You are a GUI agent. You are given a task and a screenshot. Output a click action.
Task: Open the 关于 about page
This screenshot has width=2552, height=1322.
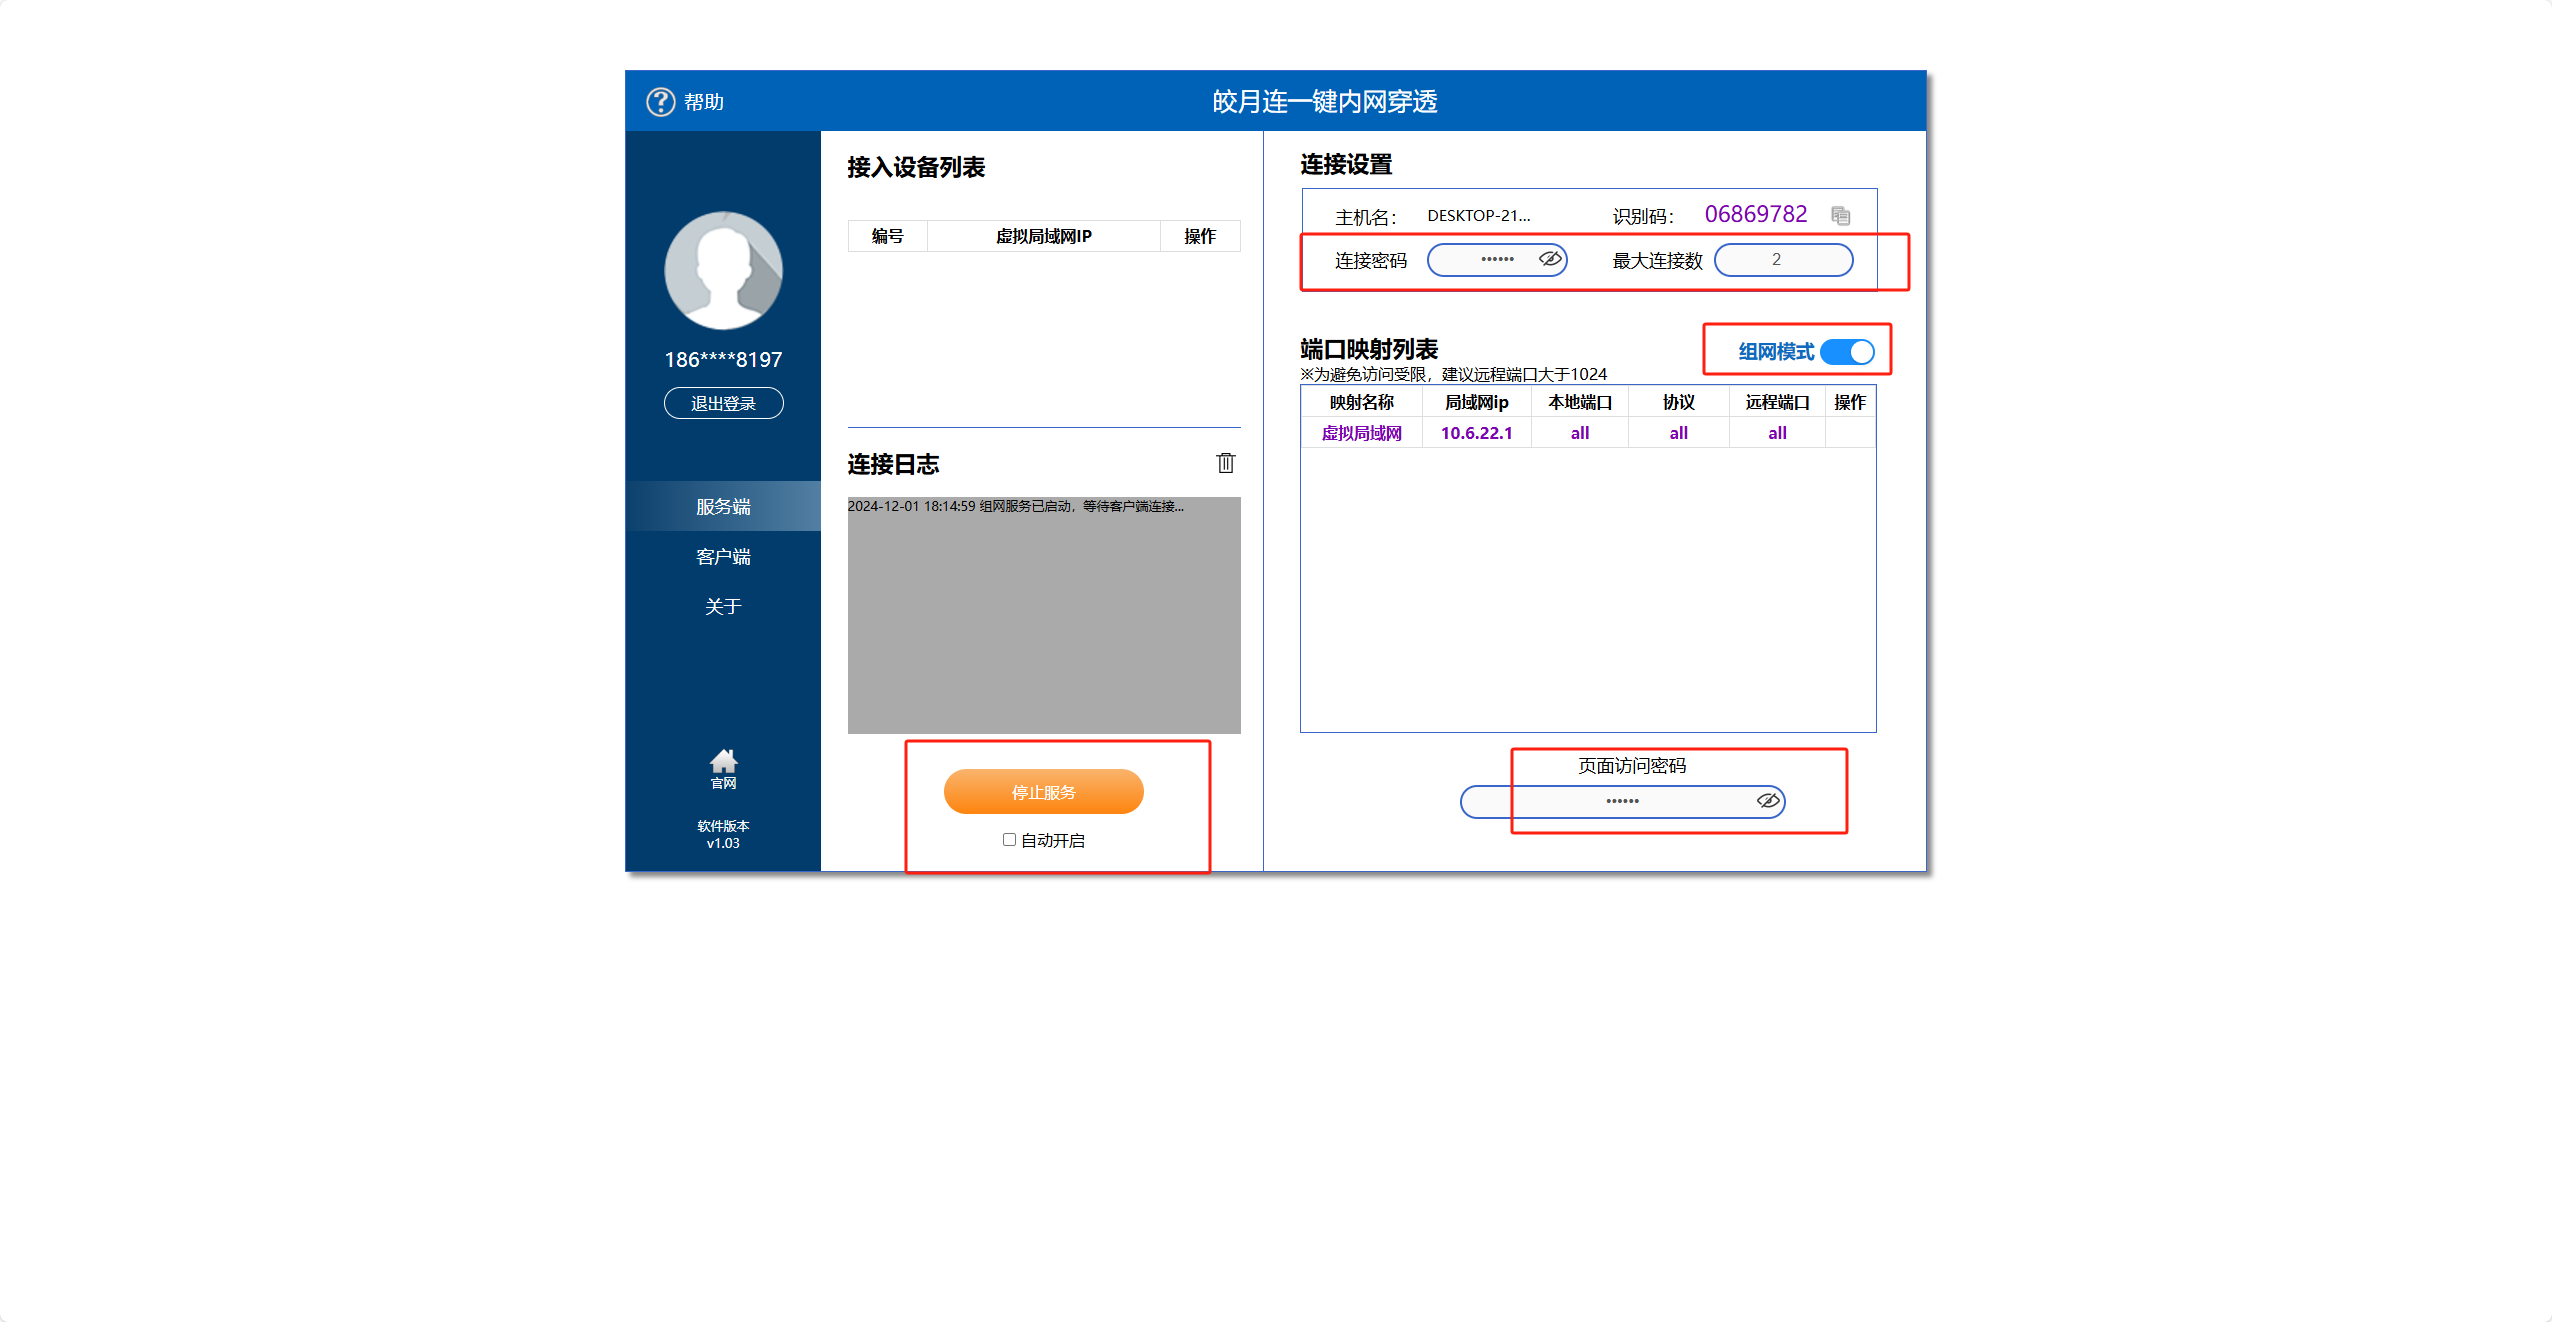tap(723, 607)
